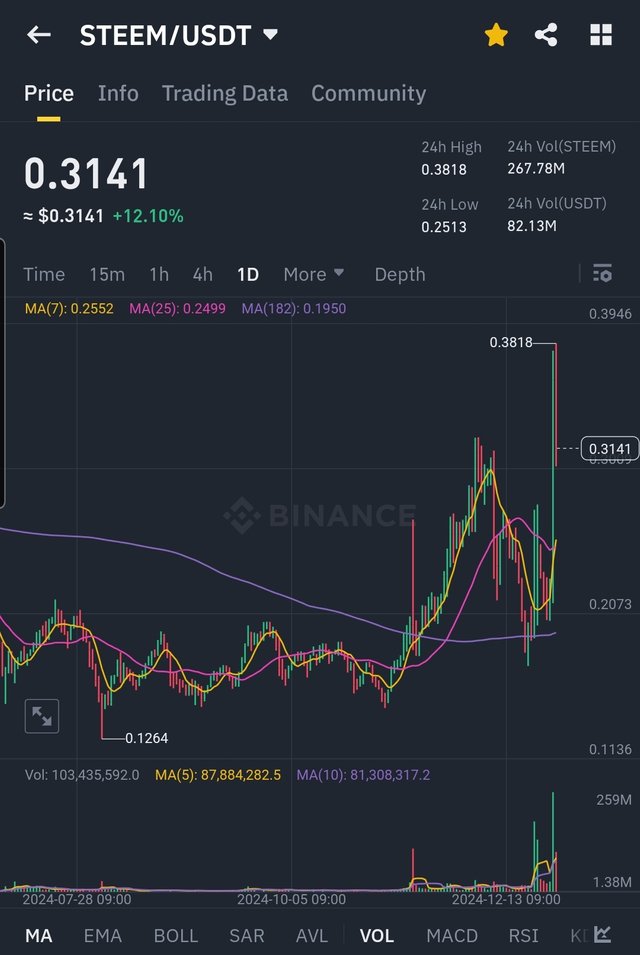640x955 pixels.
Task: Toggle the favorite star icon
Action: (x=496, y=35)
